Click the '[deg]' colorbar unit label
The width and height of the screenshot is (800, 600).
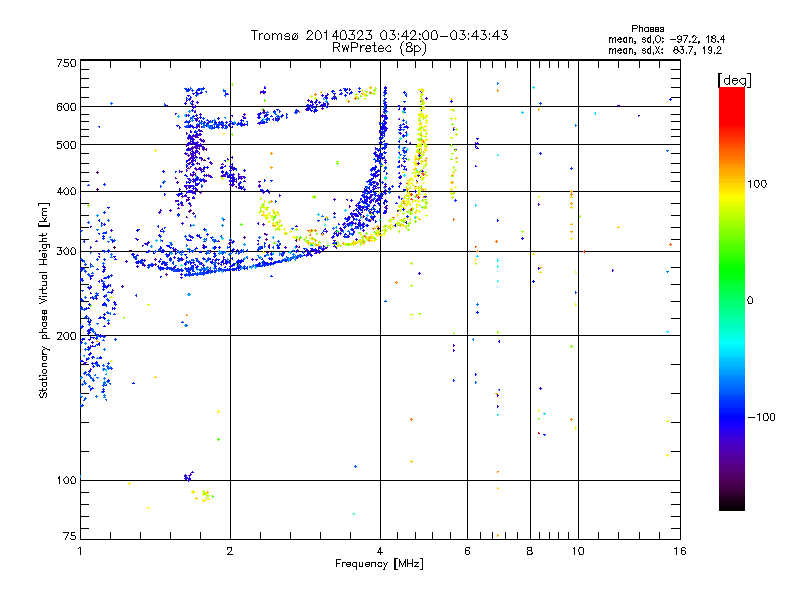(x=734, y=80)
